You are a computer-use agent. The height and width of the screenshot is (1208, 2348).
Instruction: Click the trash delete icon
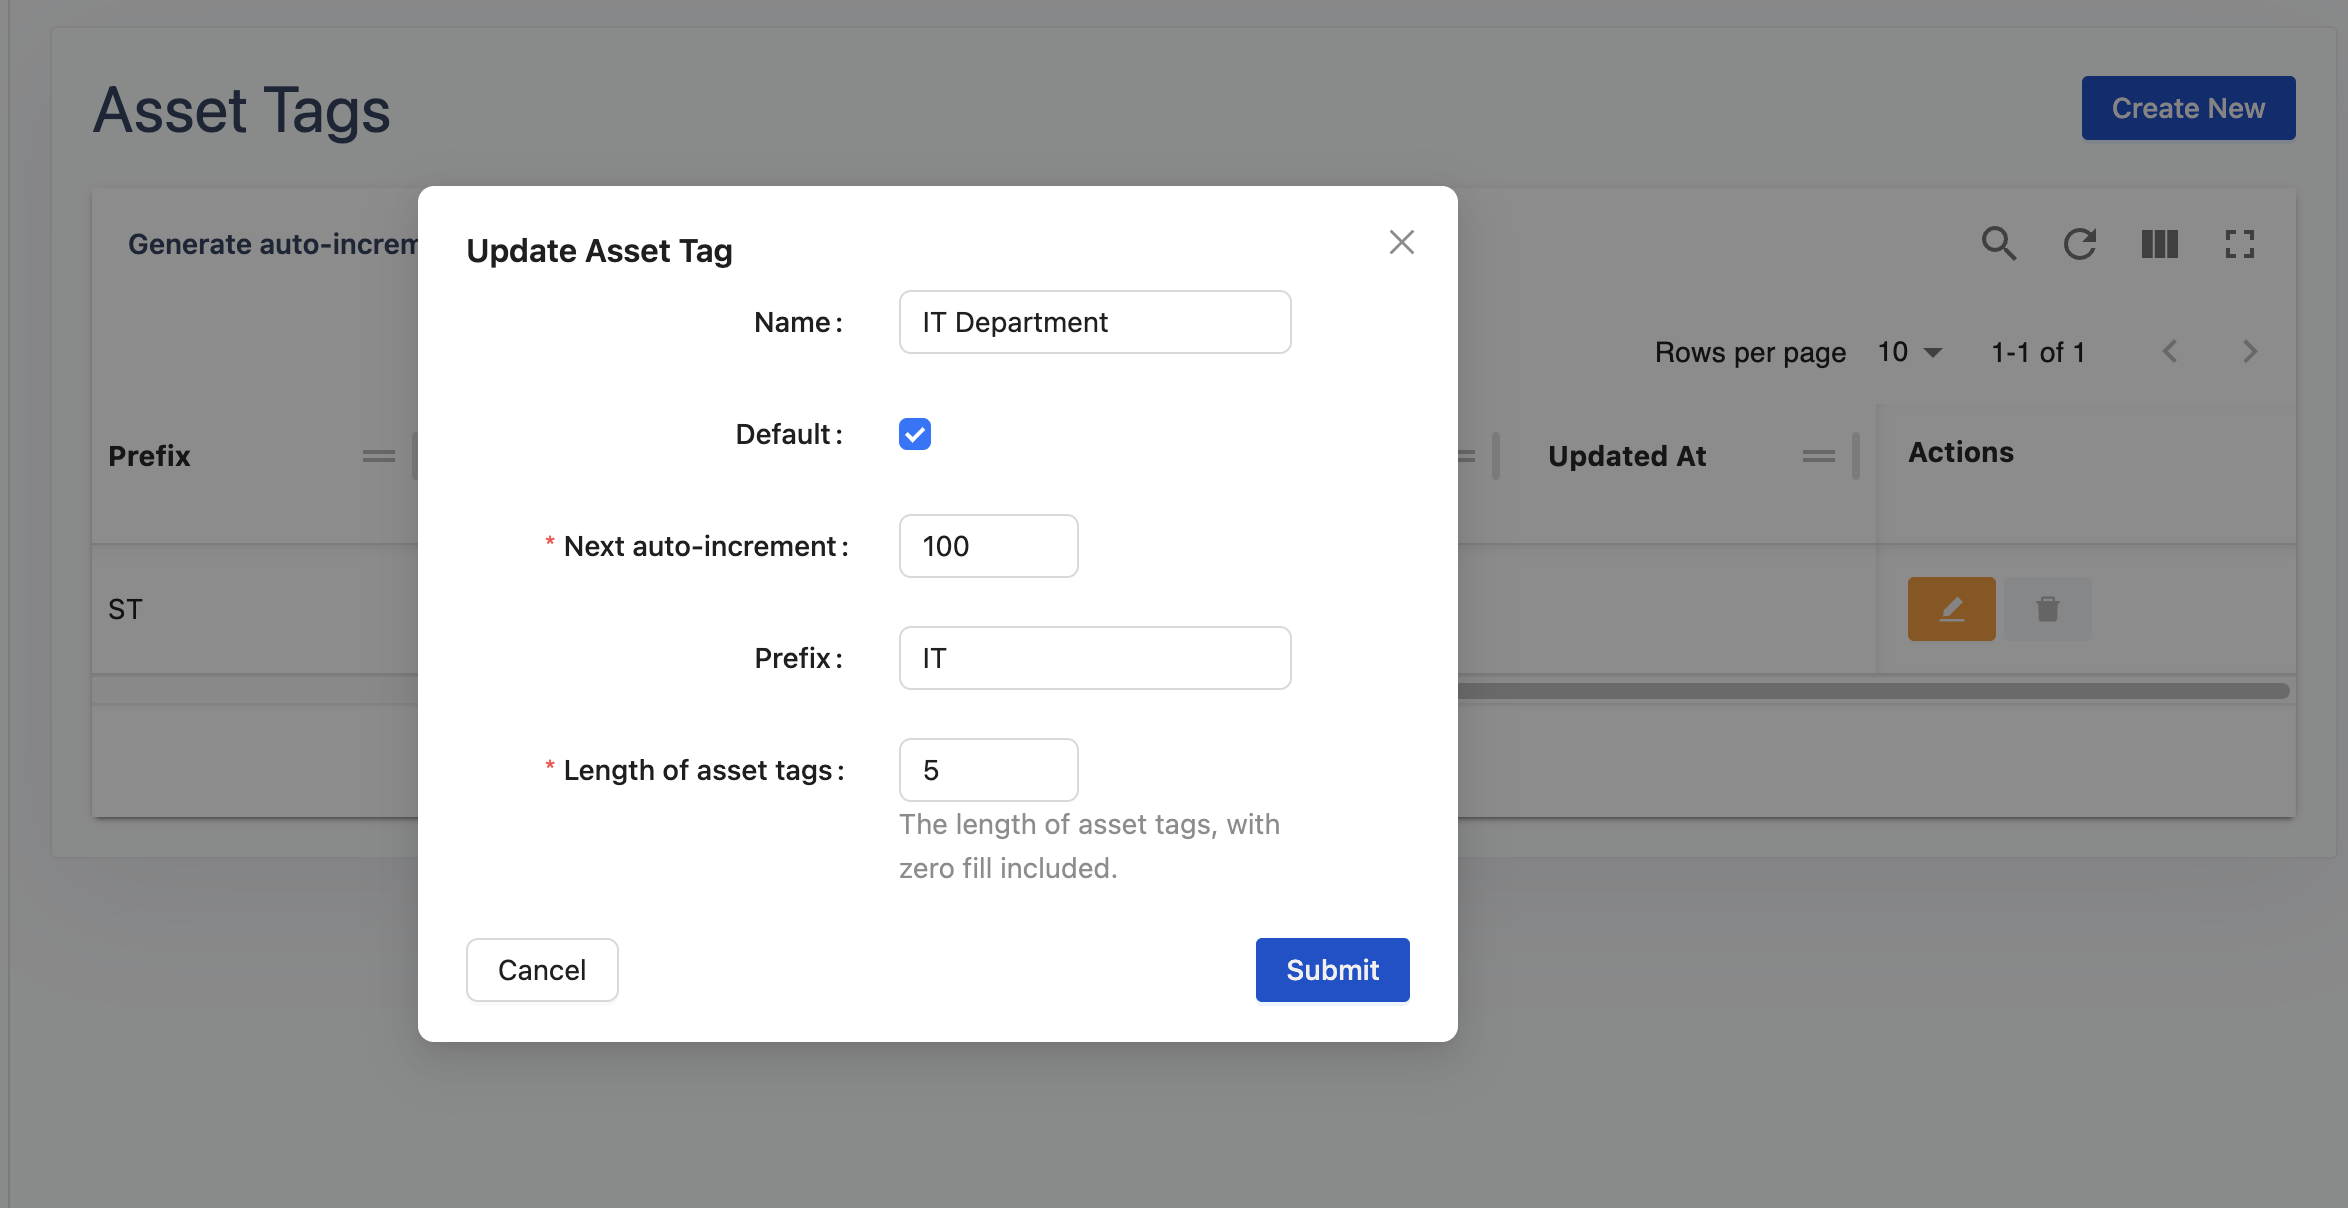[2047, 609]
